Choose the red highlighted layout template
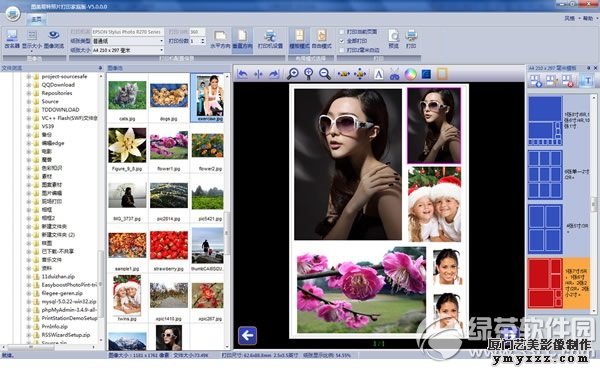The width and height of the screenshot is (600, 372). (545, 284)
